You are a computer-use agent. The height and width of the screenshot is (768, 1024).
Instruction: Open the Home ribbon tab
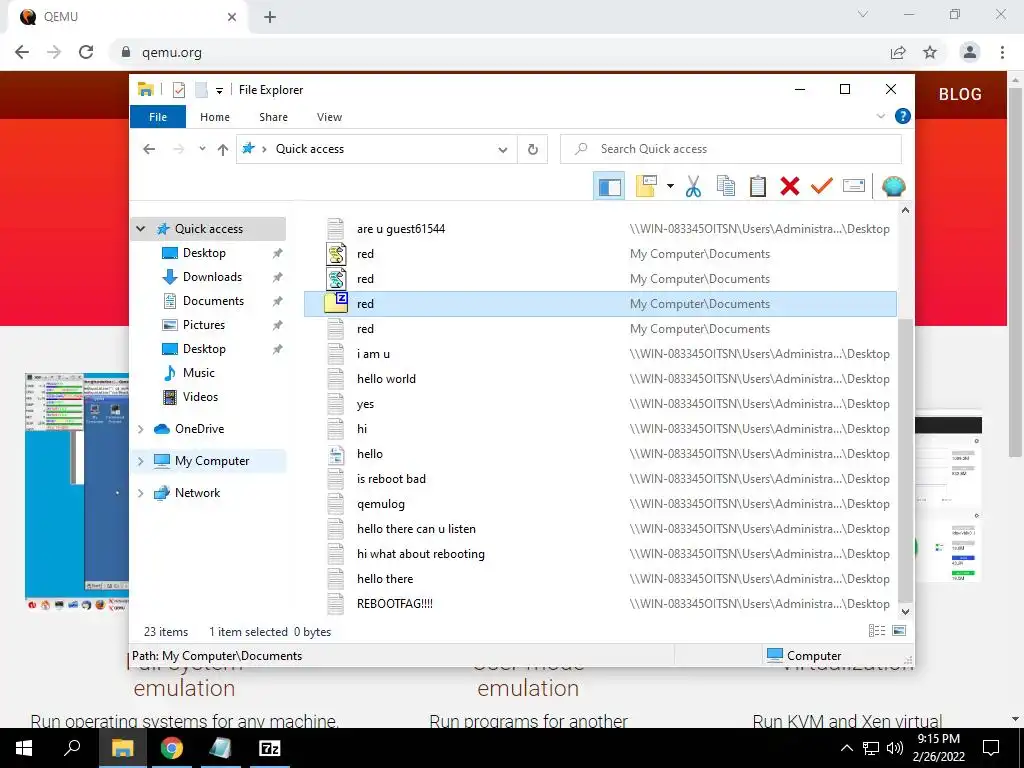215,117
